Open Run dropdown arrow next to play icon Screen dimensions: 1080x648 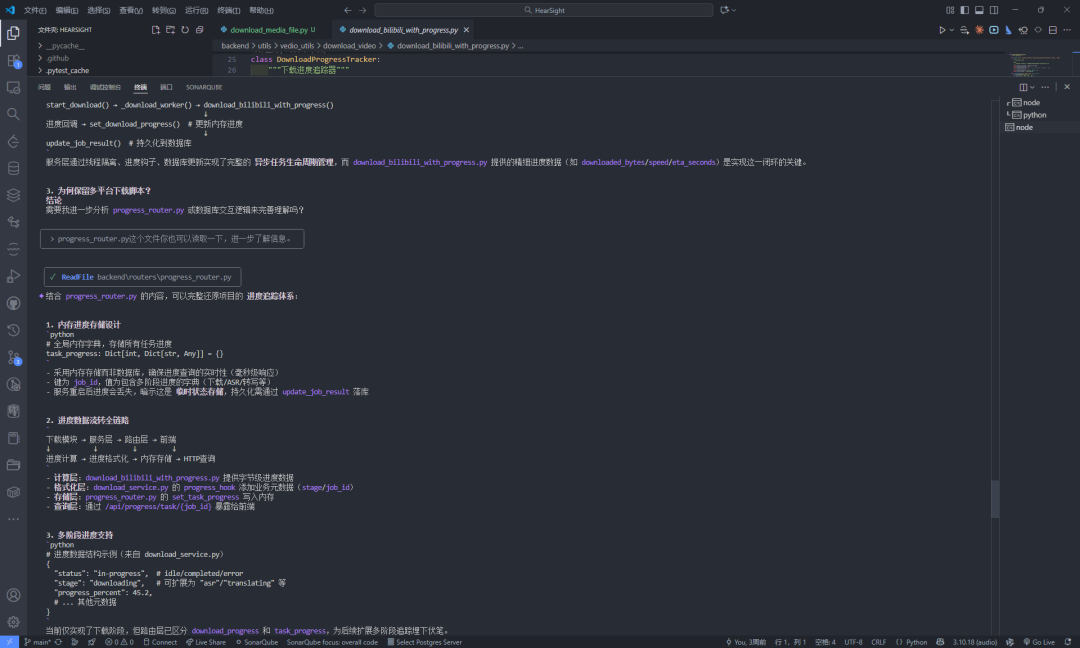pos(951,30)
